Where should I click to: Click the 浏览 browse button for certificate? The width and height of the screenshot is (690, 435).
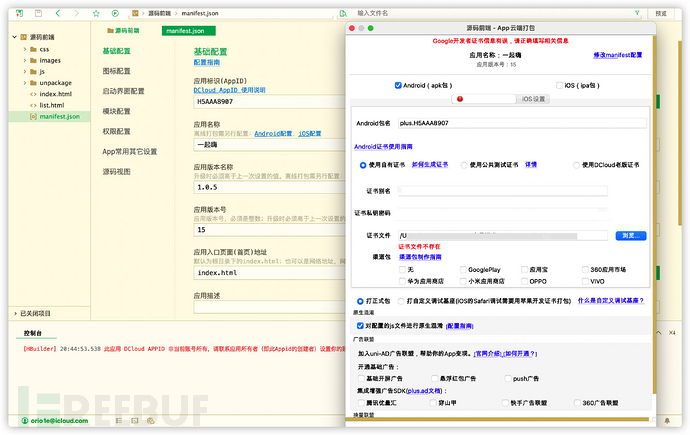coord(631,236)
